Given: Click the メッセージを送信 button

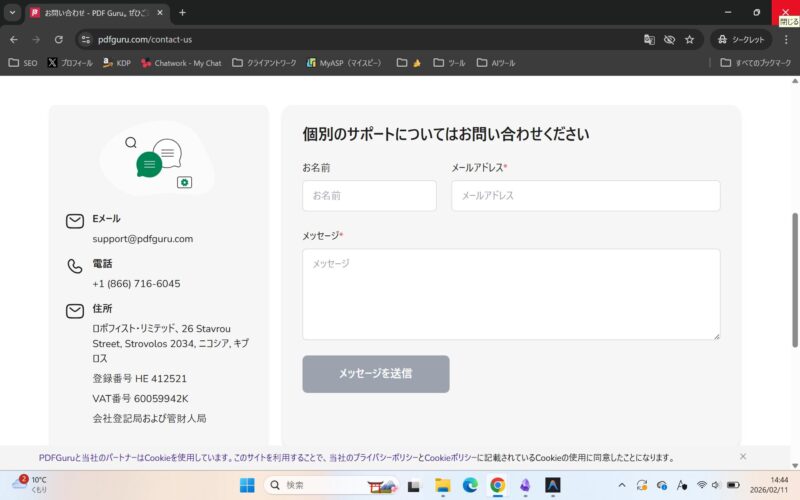Looking at the screenshot, I should tap(375, 374).
